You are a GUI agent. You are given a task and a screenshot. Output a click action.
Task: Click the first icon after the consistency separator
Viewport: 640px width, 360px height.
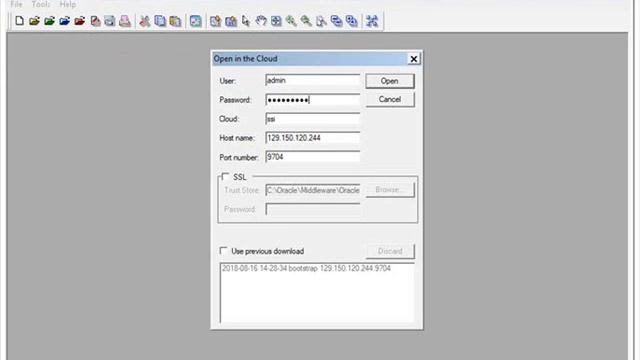pos(216,21)
